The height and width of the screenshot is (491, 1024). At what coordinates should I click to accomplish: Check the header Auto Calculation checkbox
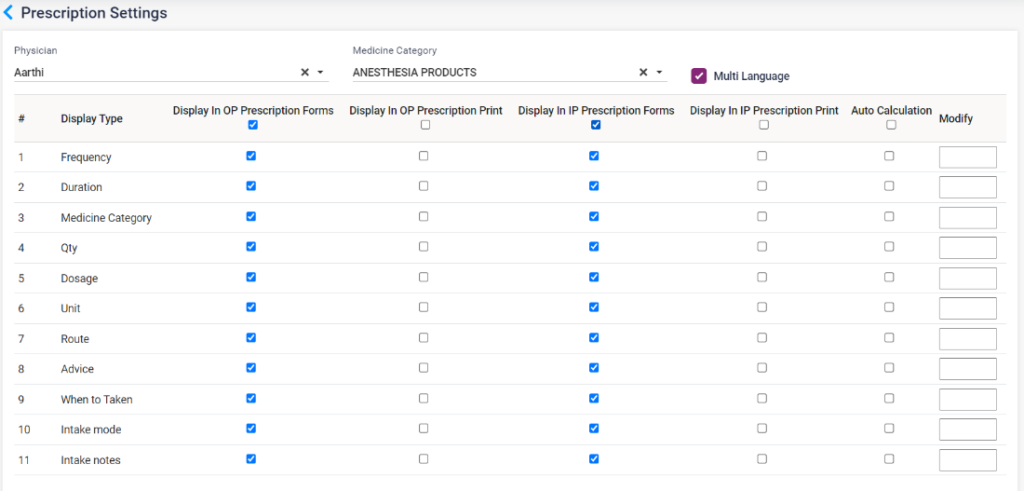tap(891, 125)
